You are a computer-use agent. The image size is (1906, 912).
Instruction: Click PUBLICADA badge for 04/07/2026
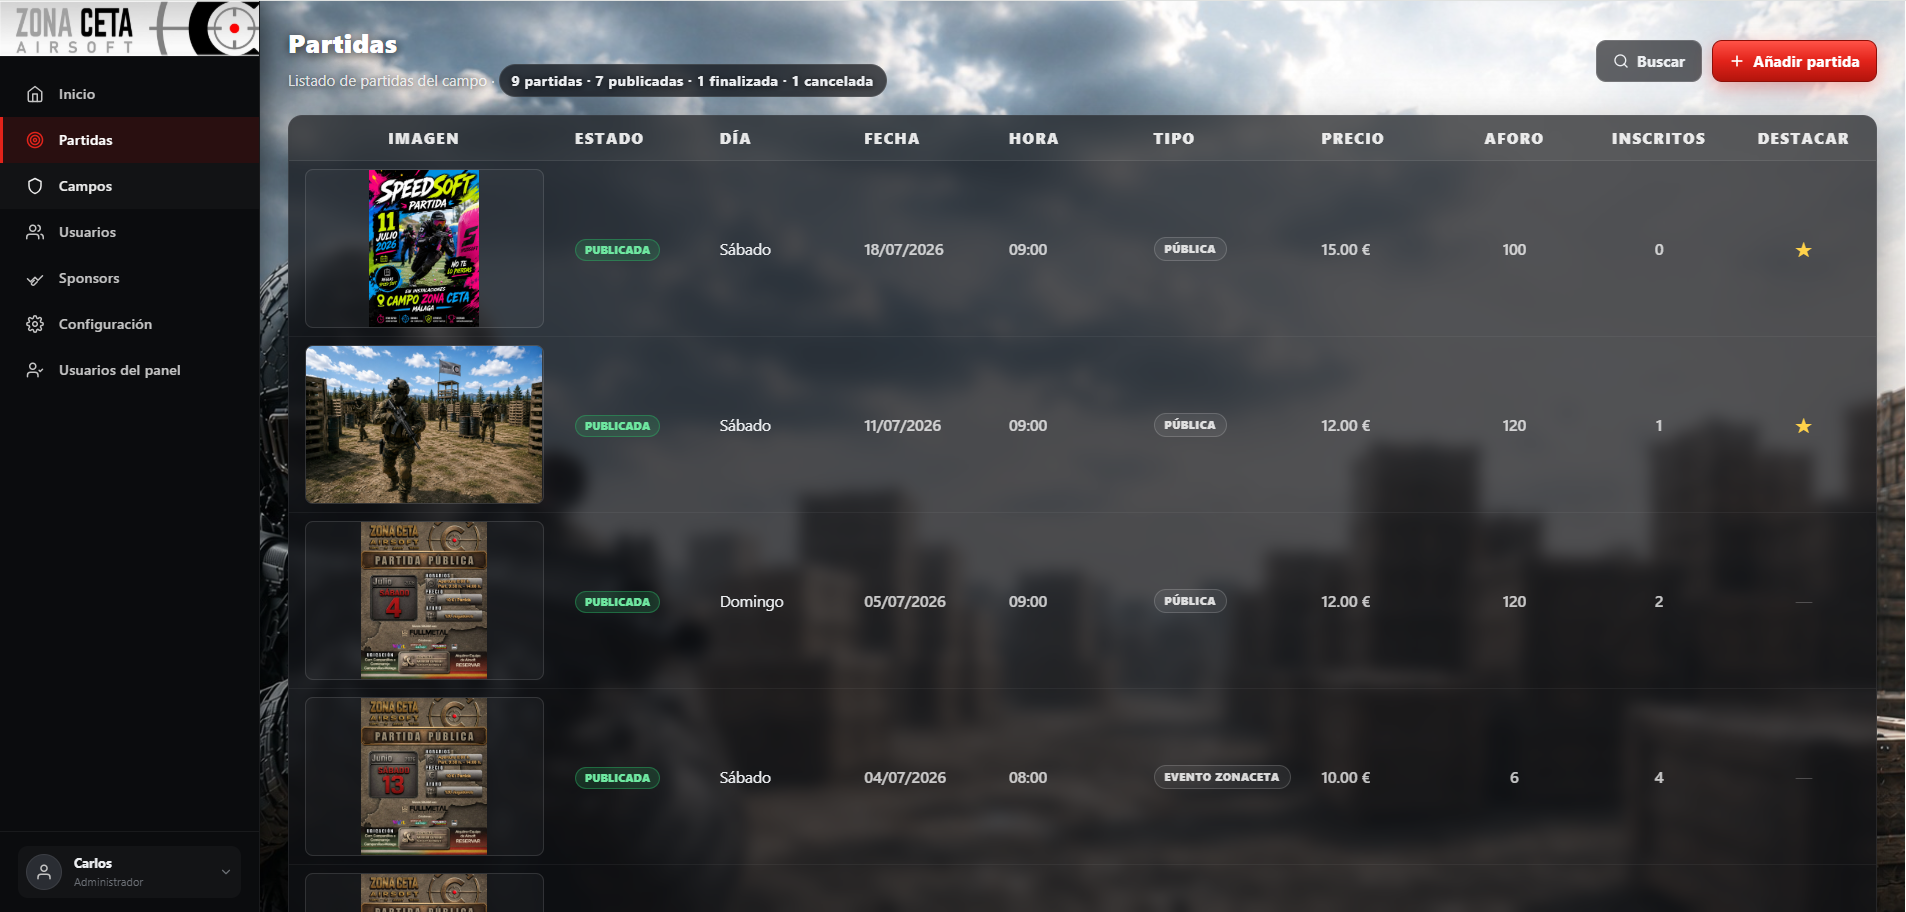(x=617, y=778)
